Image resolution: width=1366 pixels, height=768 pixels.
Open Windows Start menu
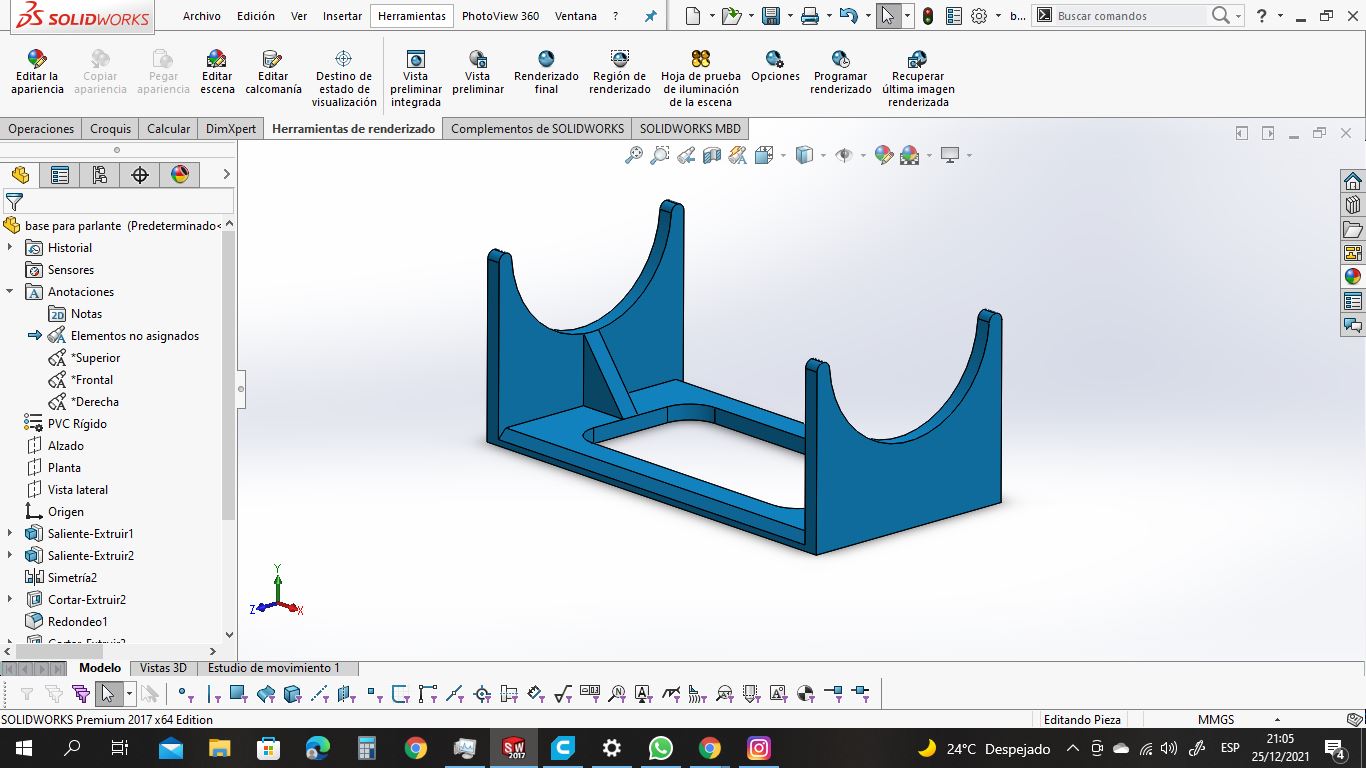pos(23,748)
